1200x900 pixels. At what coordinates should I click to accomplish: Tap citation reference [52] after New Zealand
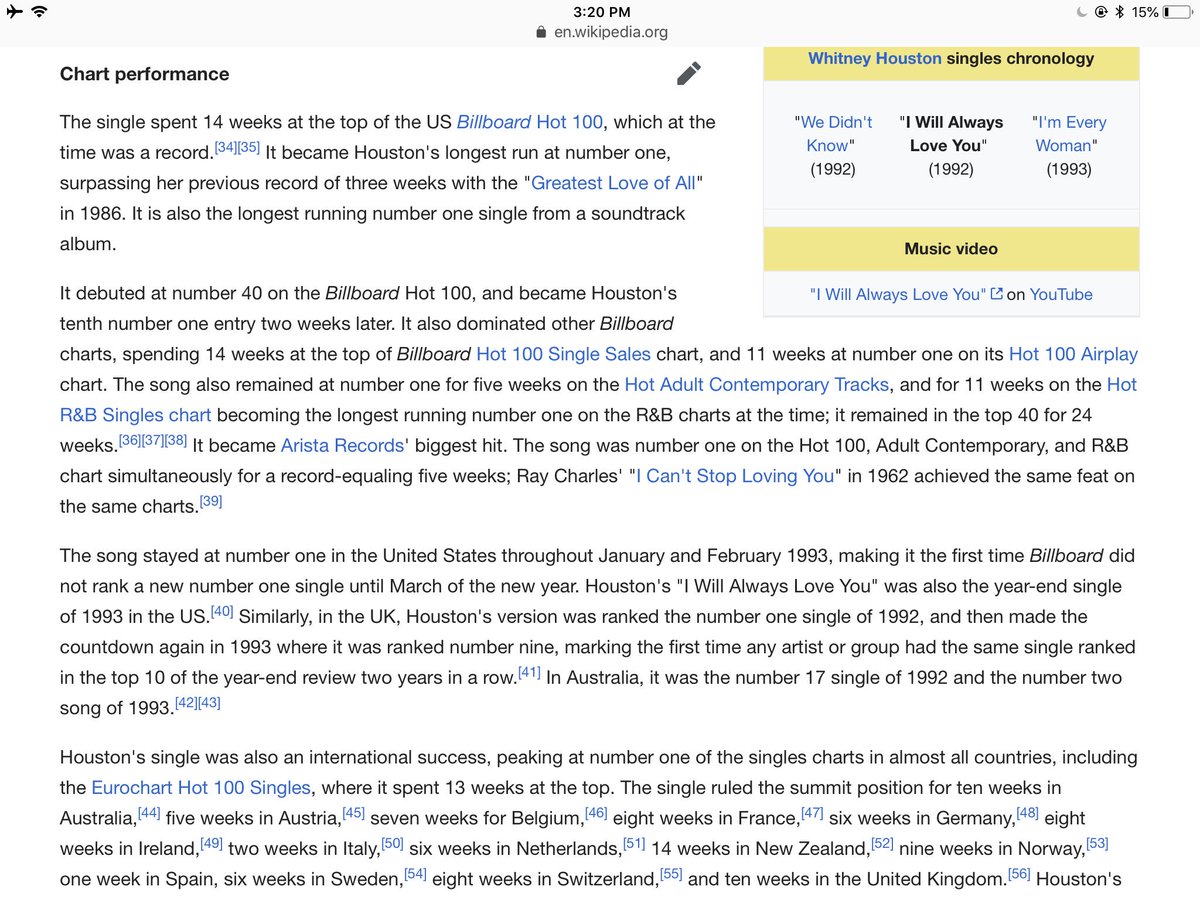pos(882,844)
